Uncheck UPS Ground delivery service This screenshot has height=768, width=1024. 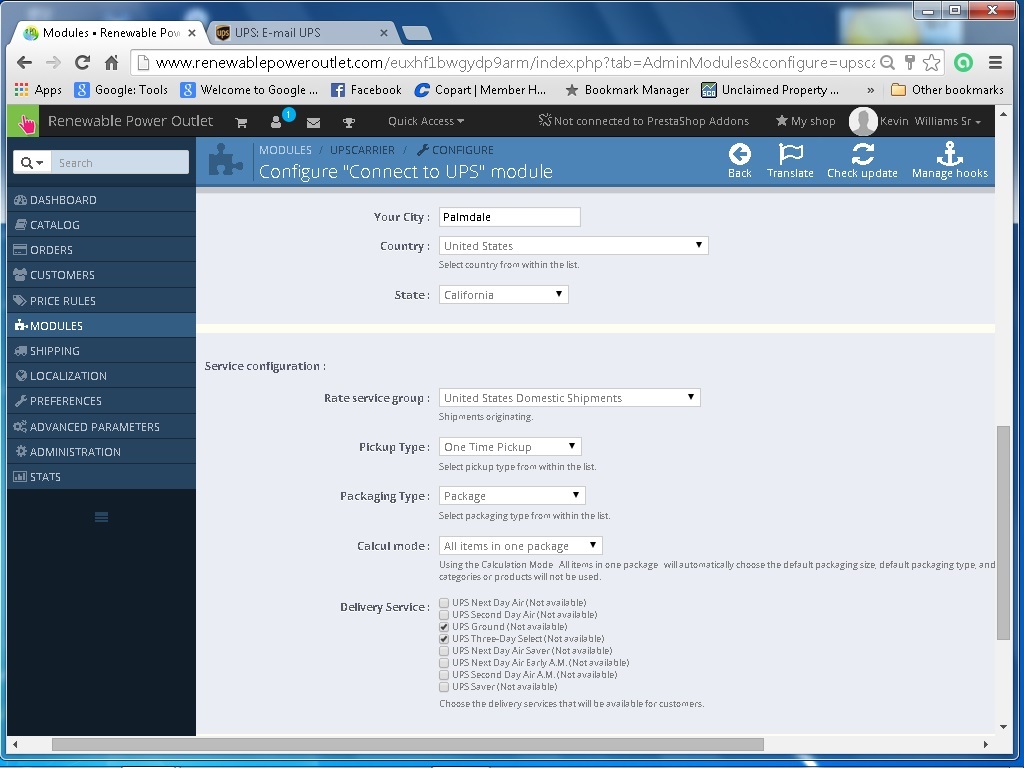(444, 627)
